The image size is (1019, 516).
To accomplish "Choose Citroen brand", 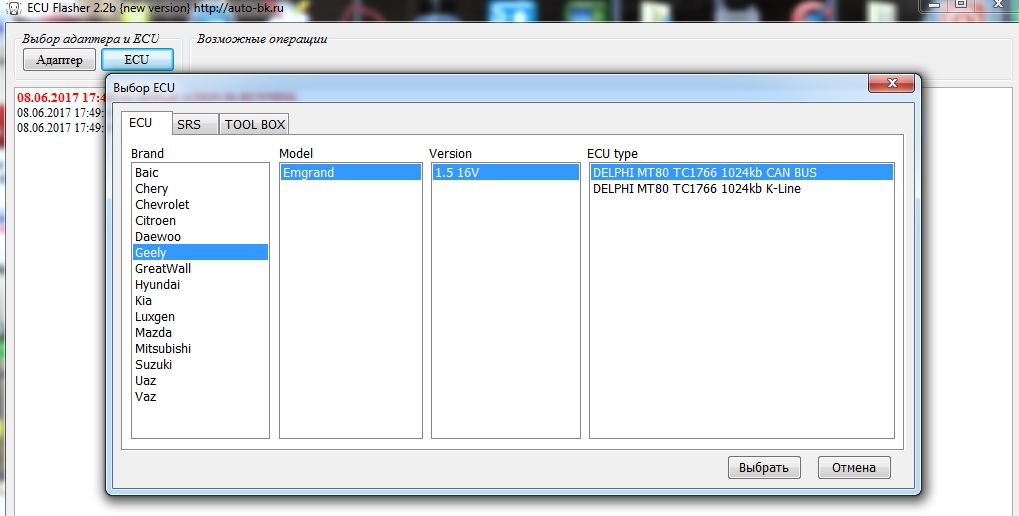I will [x=200, y=220].
